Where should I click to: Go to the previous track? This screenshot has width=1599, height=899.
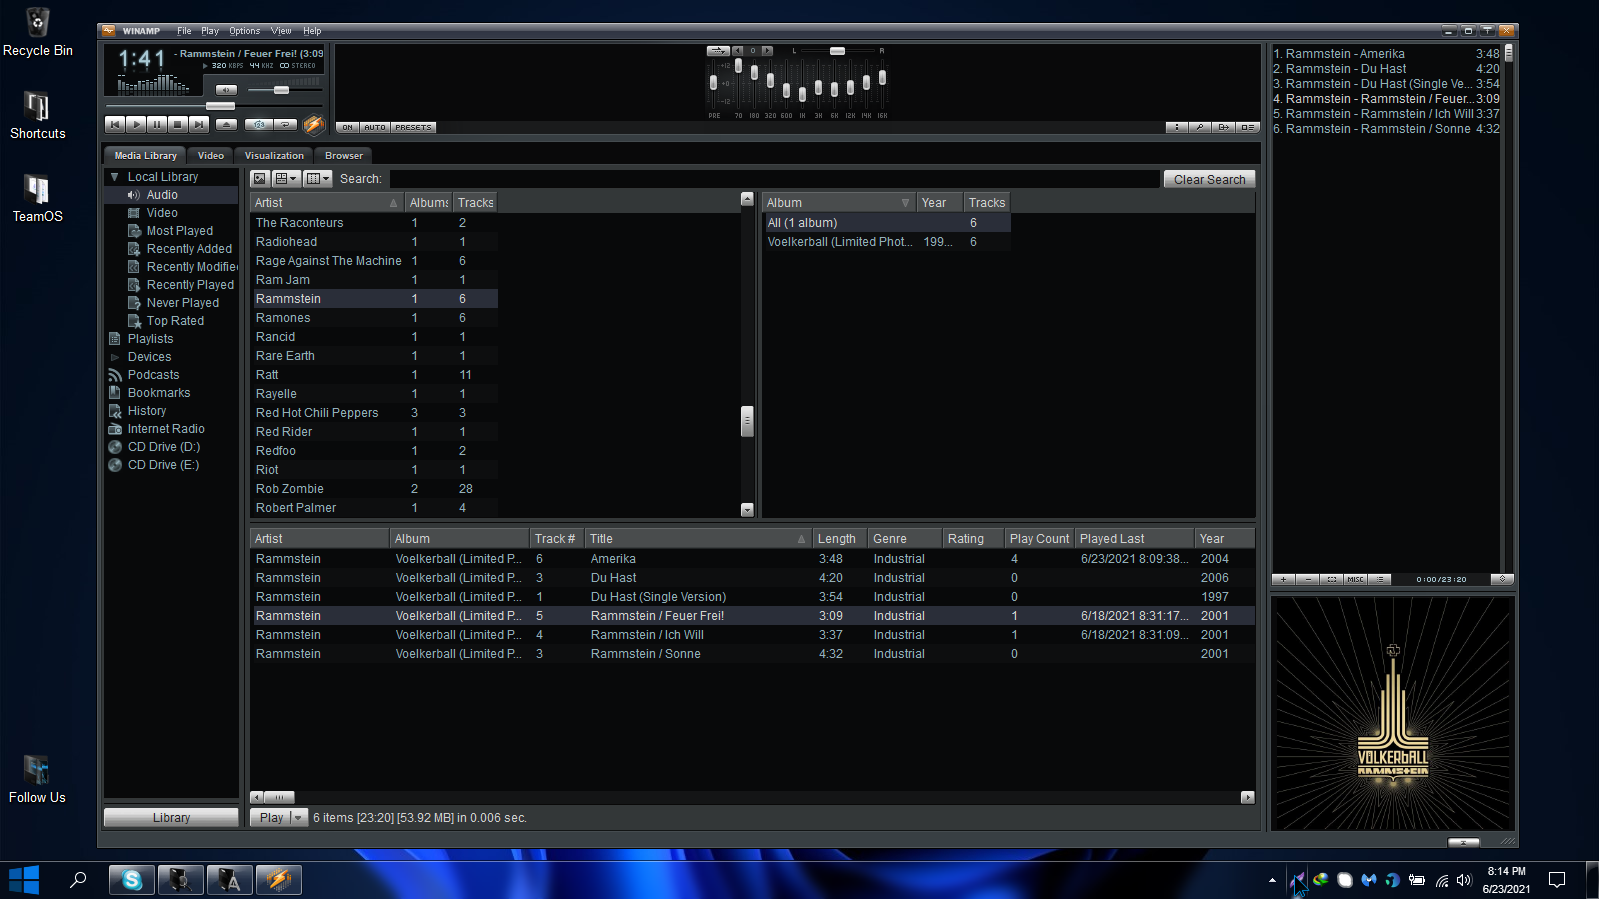(115, 124)
